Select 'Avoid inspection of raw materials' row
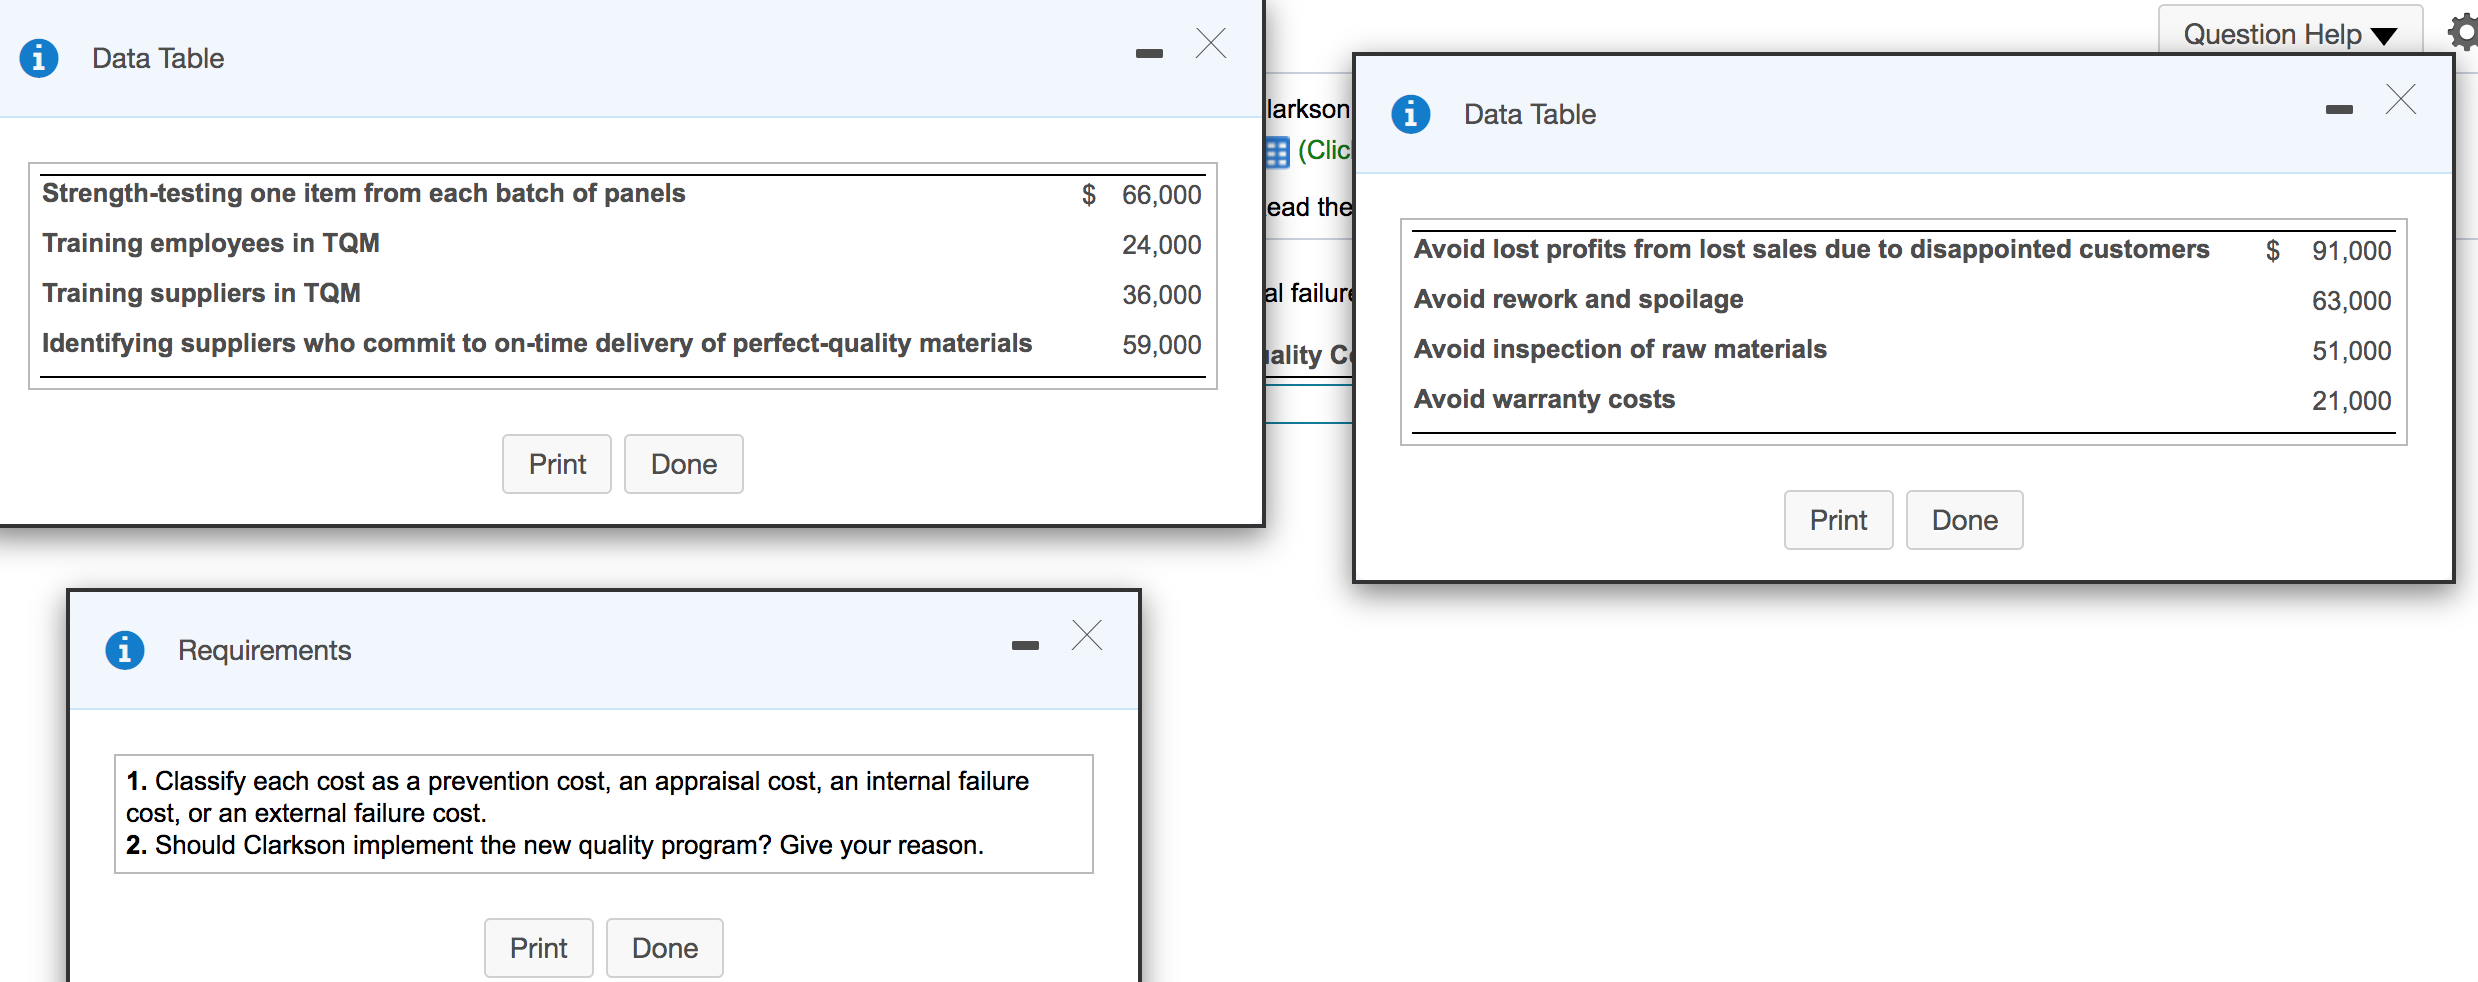The width and height of the screenshot is (2478, 982). pyautogui.click(x=1903, y=350)
